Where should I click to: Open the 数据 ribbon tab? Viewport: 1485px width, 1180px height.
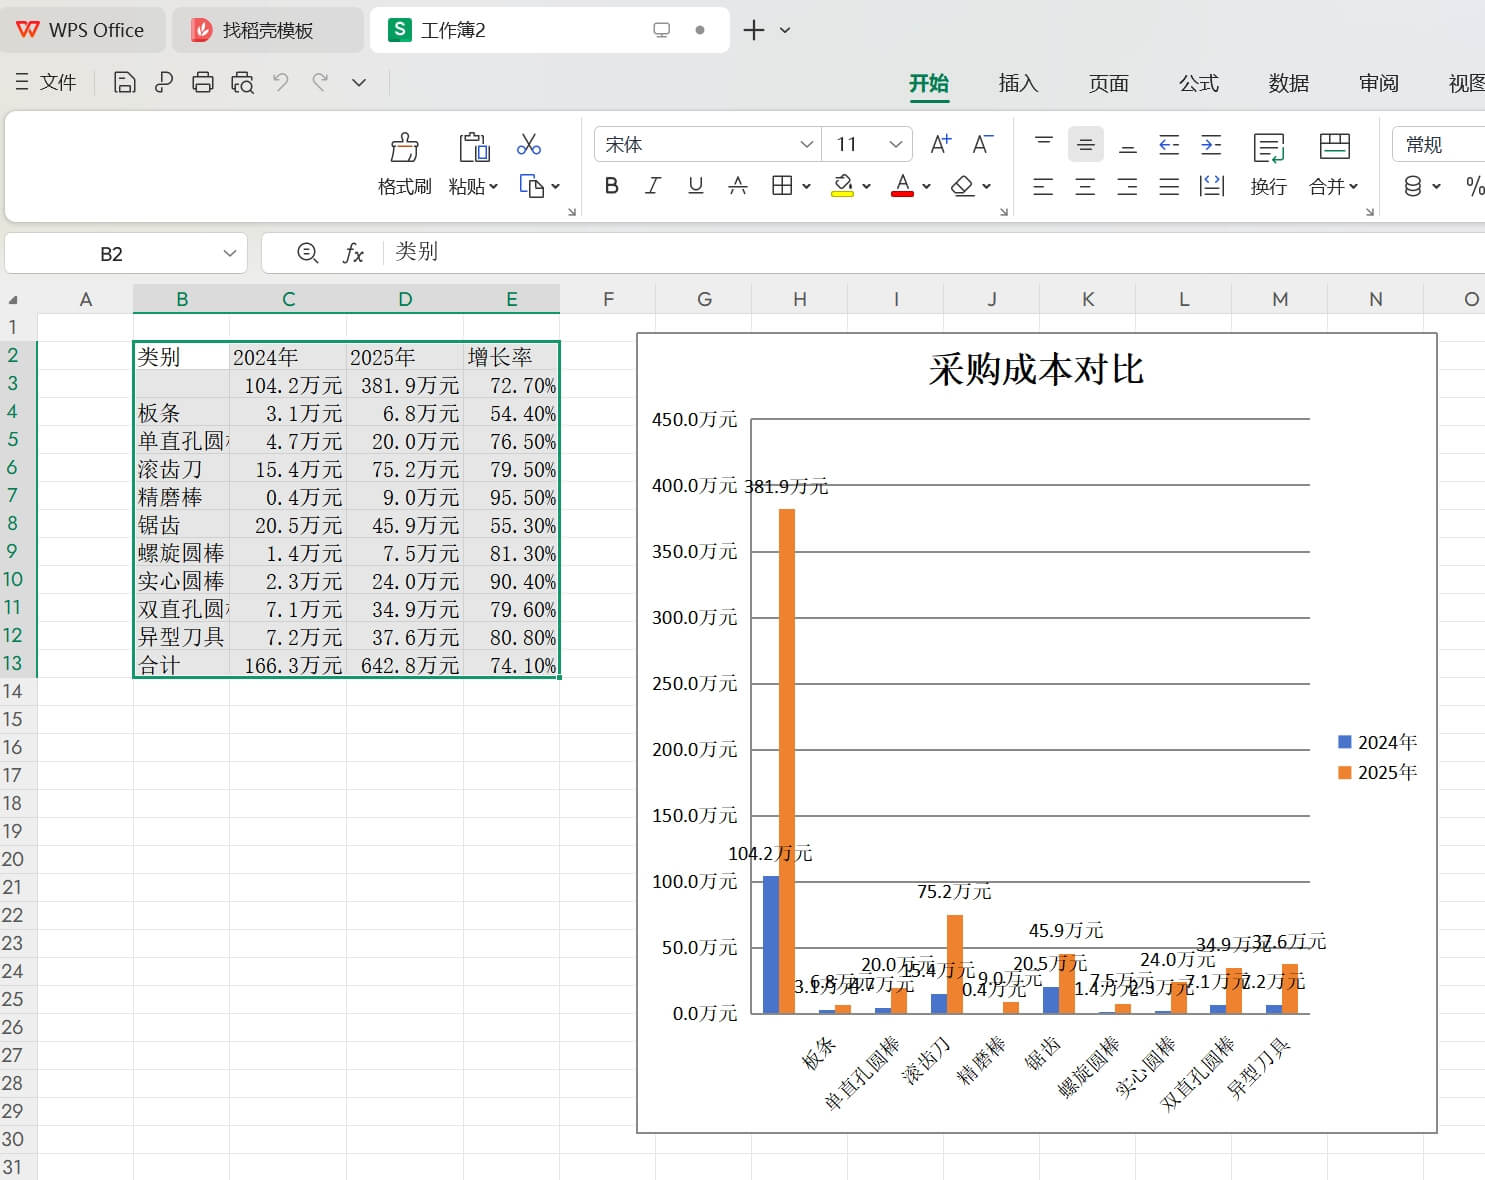[x=1288, y=84]
